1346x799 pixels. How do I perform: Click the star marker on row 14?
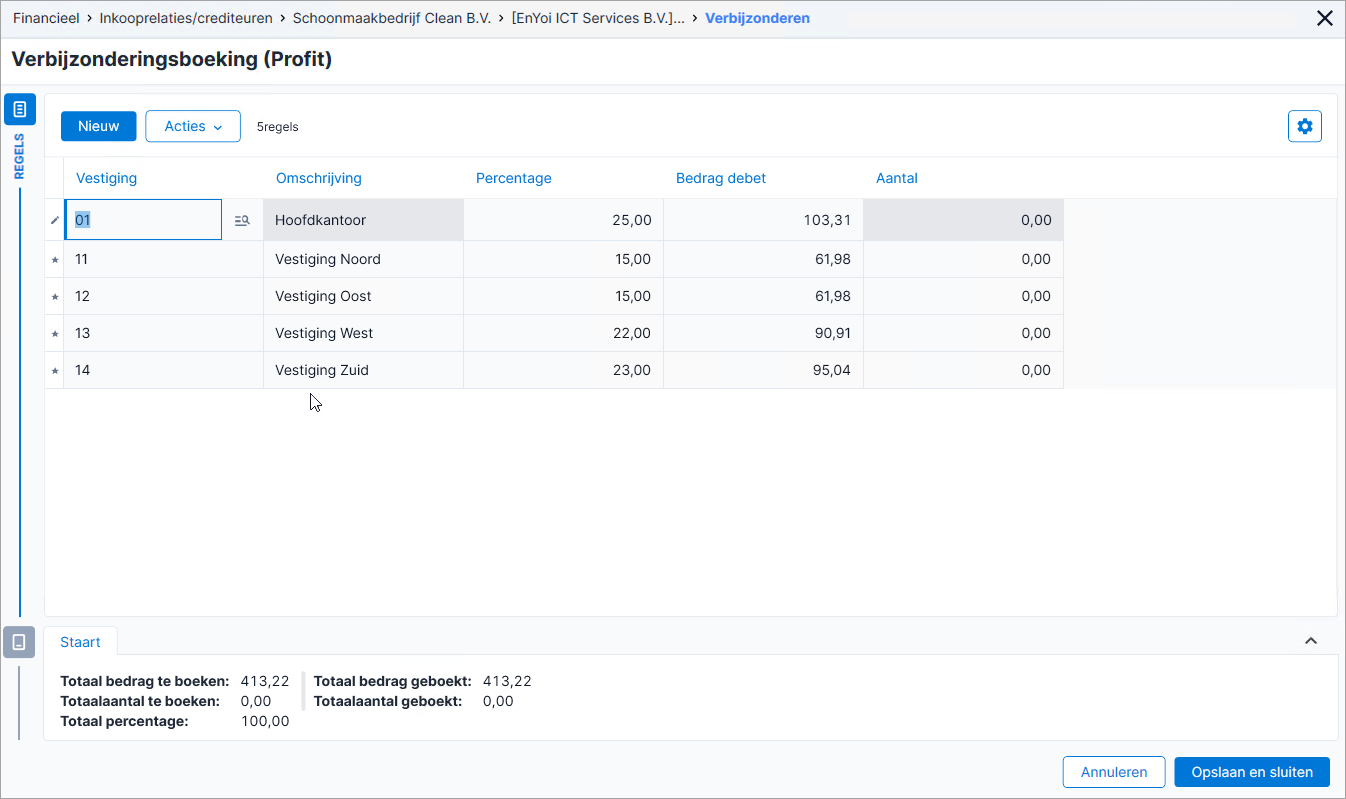coord(54,370)
